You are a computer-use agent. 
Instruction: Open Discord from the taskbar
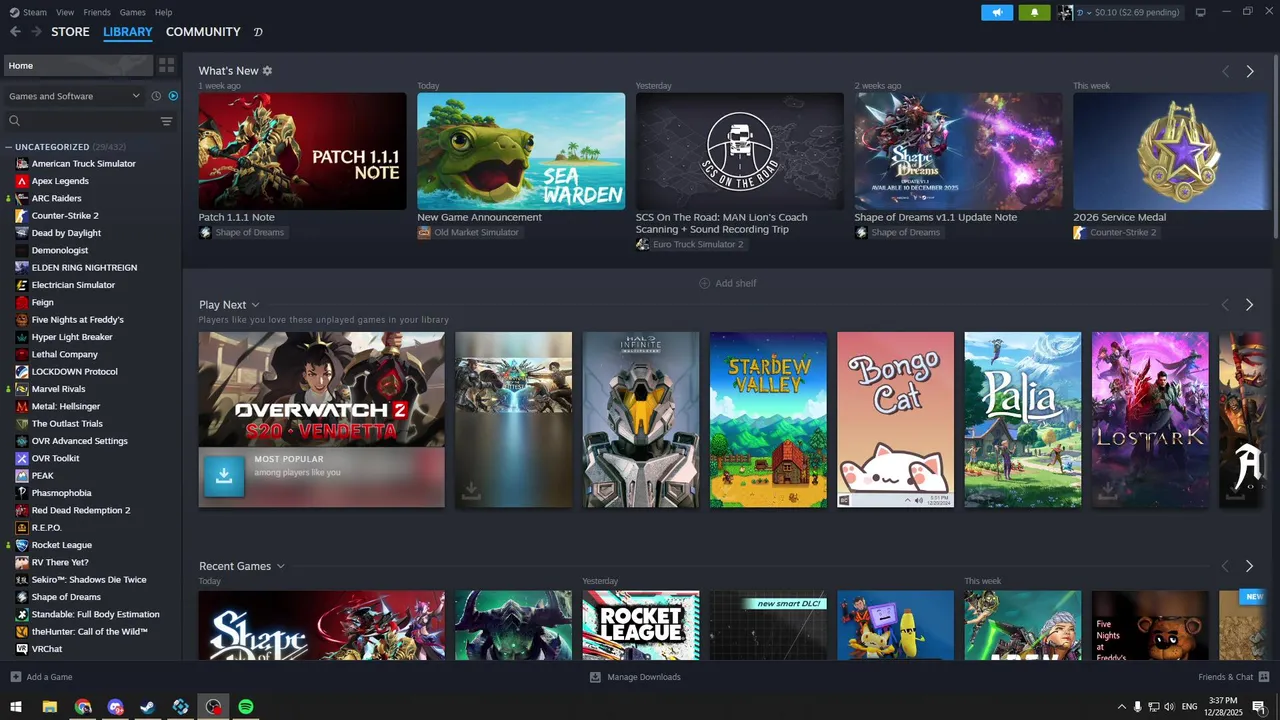[x=115, y=707]
